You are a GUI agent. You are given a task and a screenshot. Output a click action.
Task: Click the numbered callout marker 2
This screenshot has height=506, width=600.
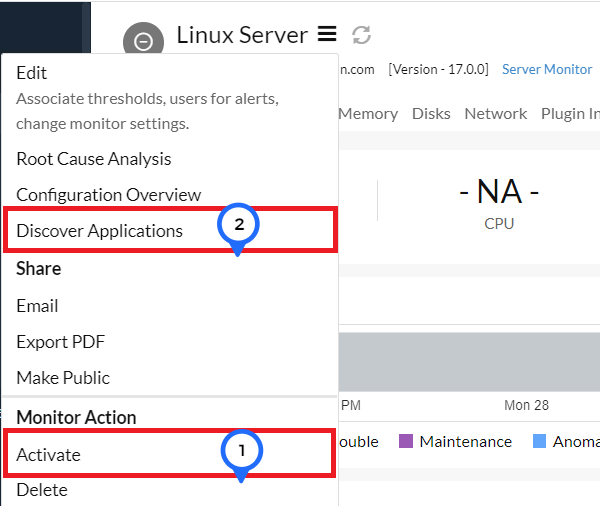pos(238,225)
